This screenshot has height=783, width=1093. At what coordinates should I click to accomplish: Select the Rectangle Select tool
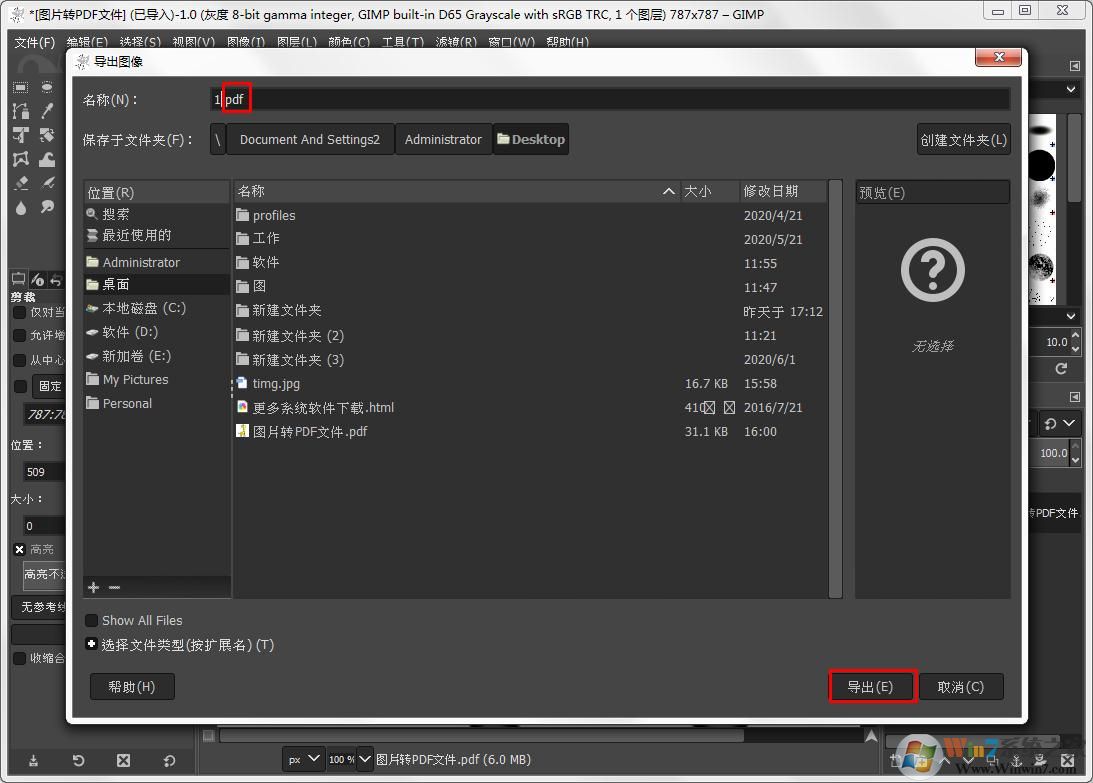(x=21, y=86)
